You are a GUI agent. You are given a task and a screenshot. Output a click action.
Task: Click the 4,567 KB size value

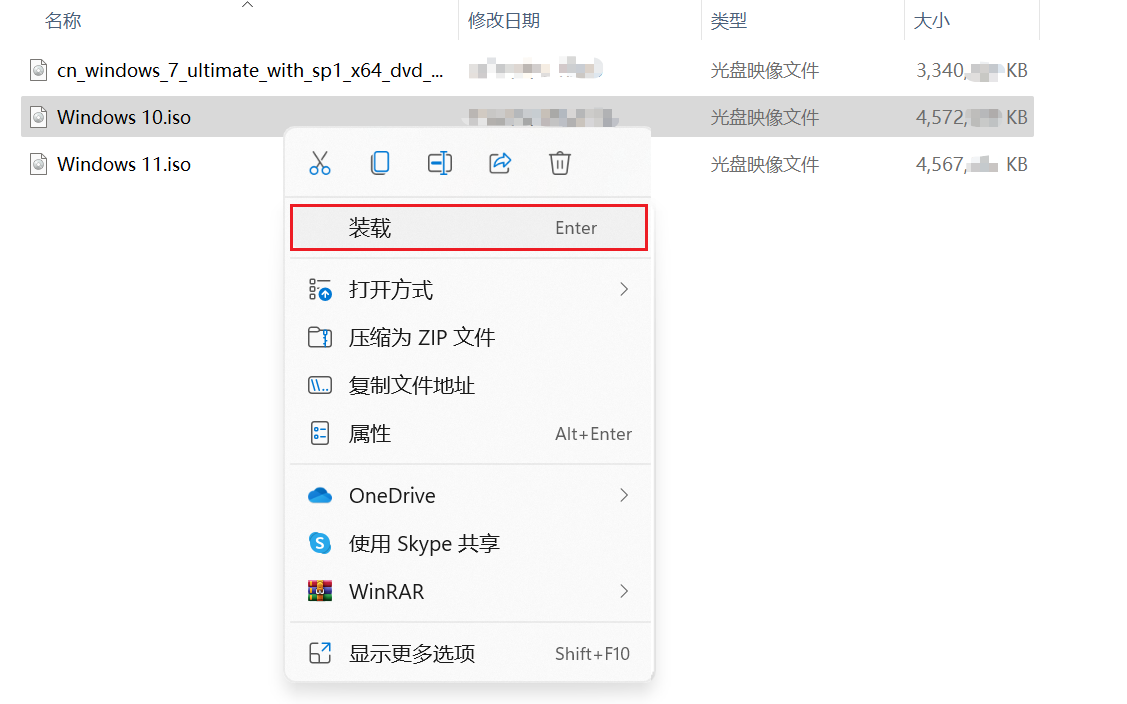coord(972,165)
